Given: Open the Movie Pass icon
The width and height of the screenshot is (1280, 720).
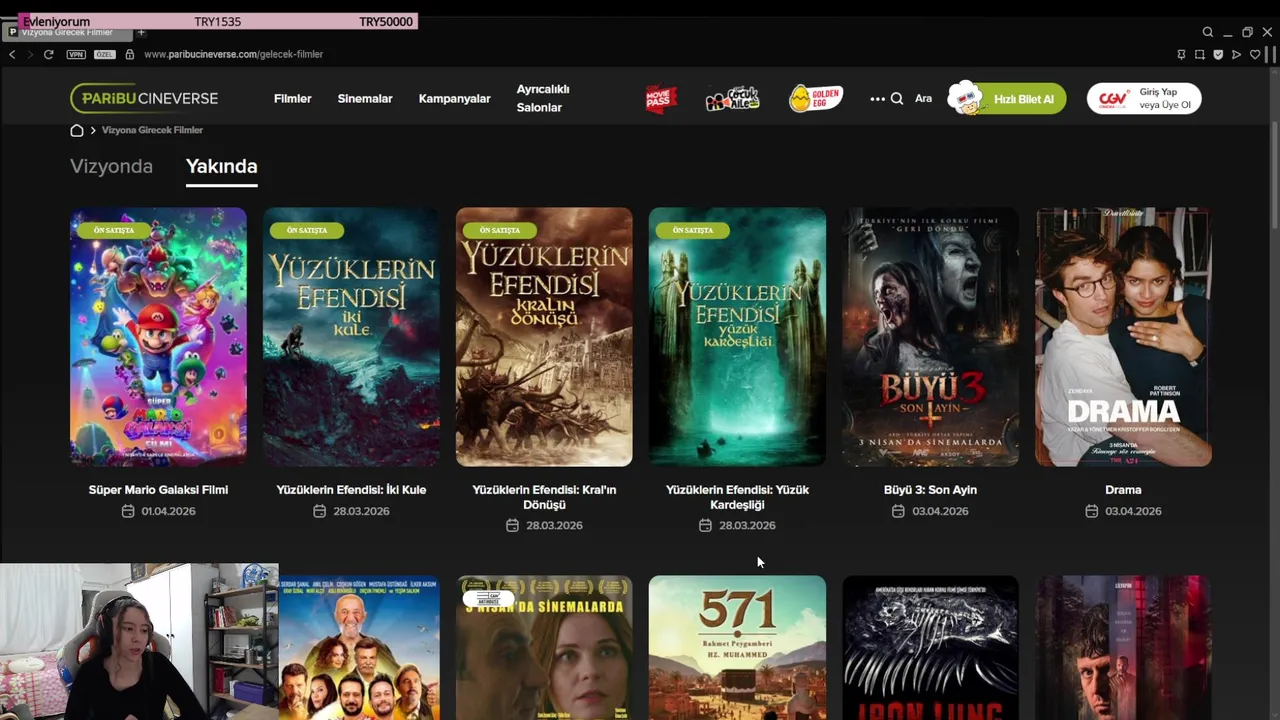Looking at the screenshot, I should click(660, 99).
